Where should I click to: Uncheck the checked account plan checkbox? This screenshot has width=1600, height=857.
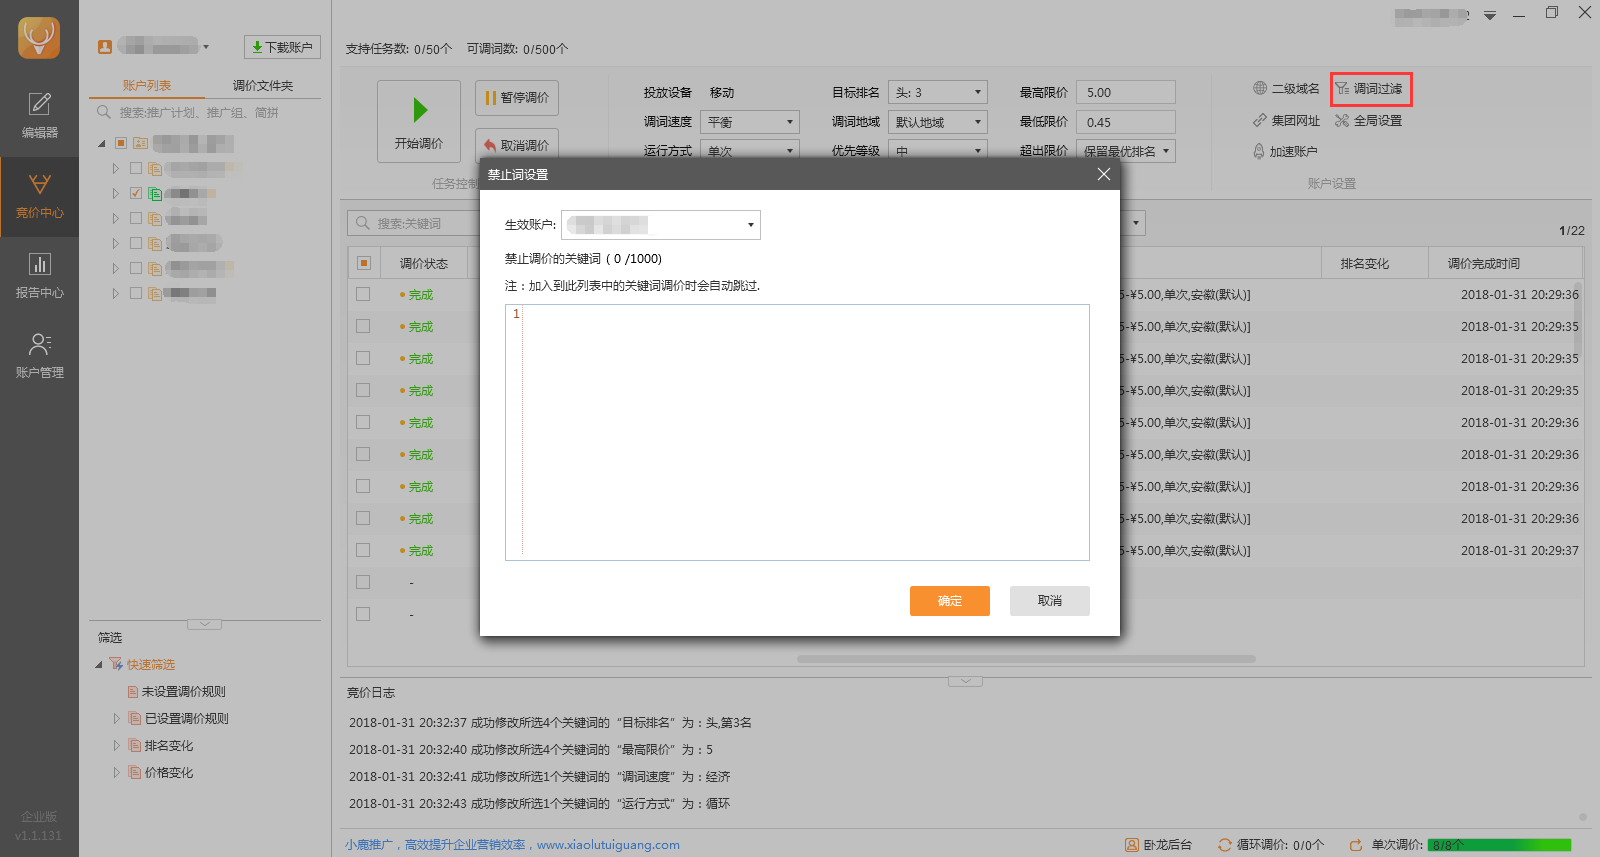[136, 193]
